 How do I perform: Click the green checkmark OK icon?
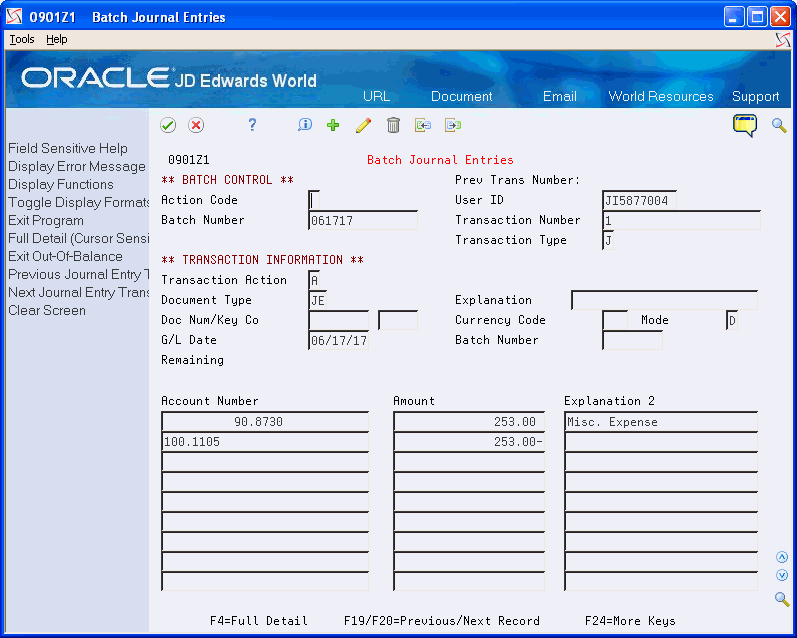tap(168, 125)
